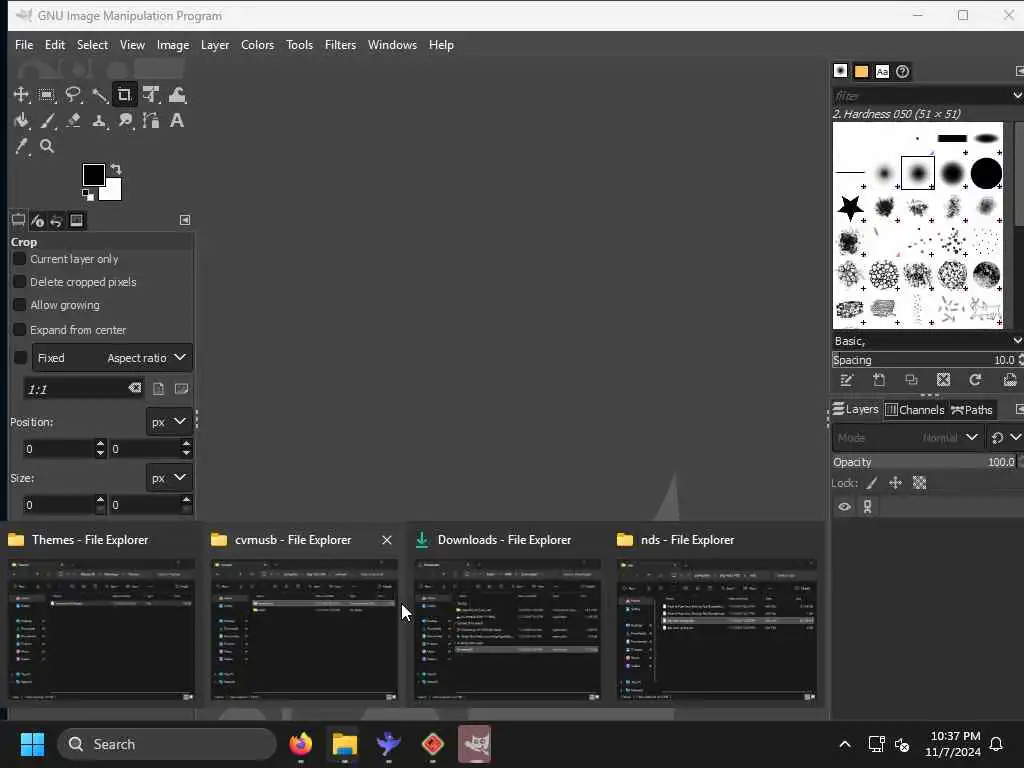Switch to the Patterns tab icon
Screen dimensions: 1024x768
pyautogui.click(x=861, y=71)
